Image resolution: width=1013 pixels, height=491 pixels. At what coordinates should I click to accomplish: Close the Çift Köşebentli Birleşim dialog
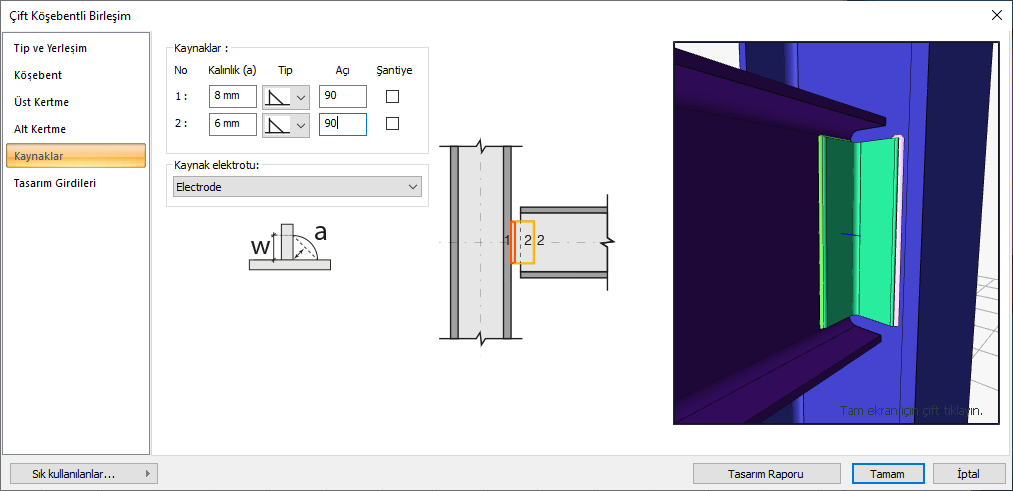(996, 15)
